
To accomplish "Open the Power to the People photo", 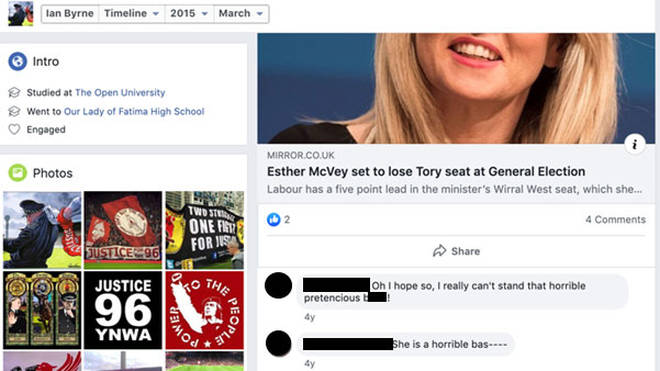I will coord(205,310).
